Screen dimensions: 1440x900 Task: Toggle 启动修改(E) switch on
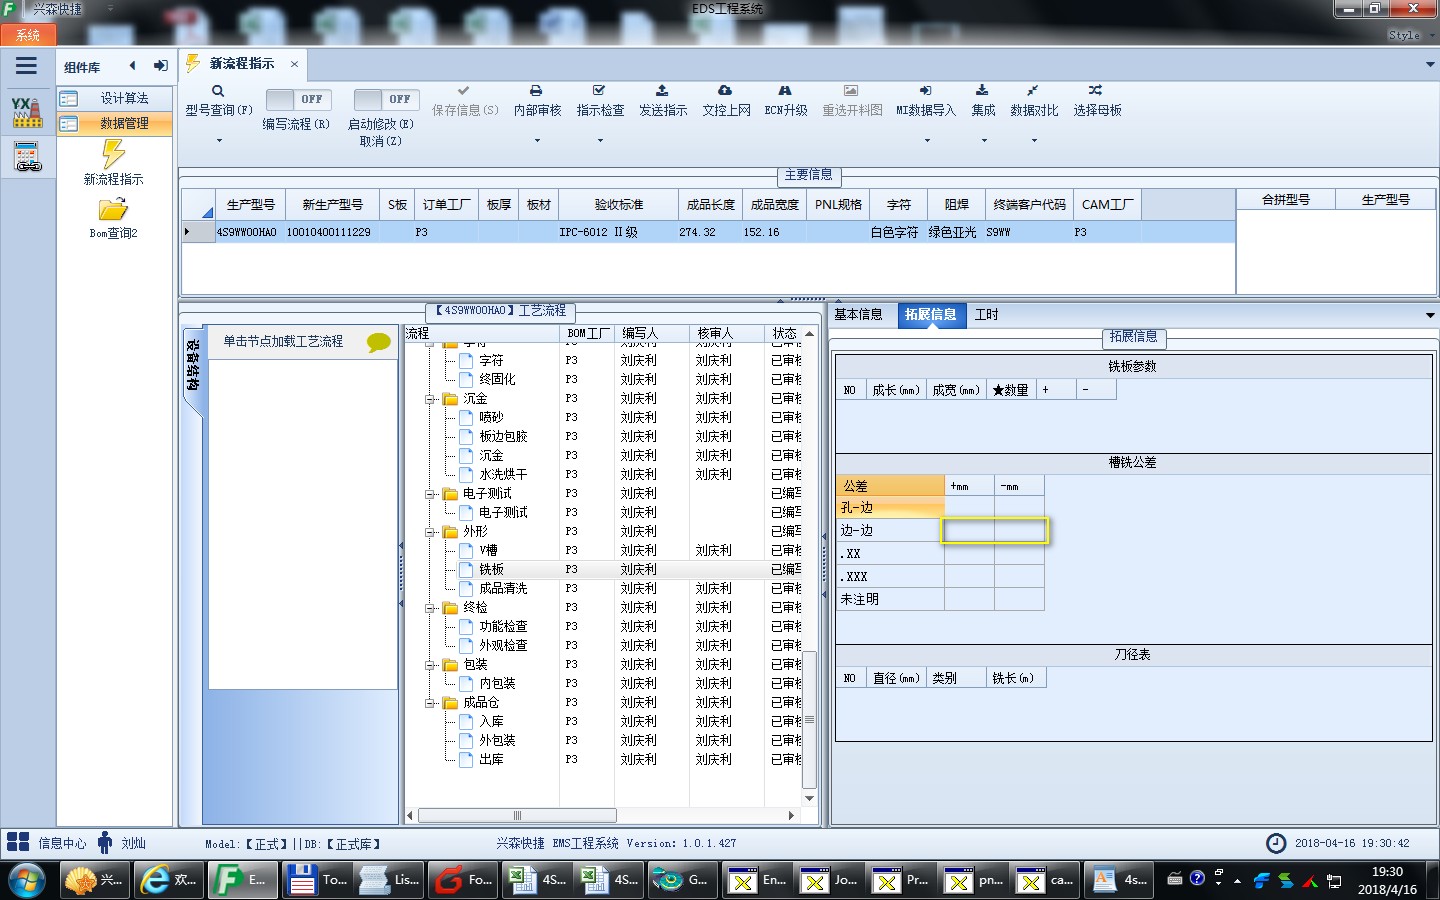pos(385,99)
